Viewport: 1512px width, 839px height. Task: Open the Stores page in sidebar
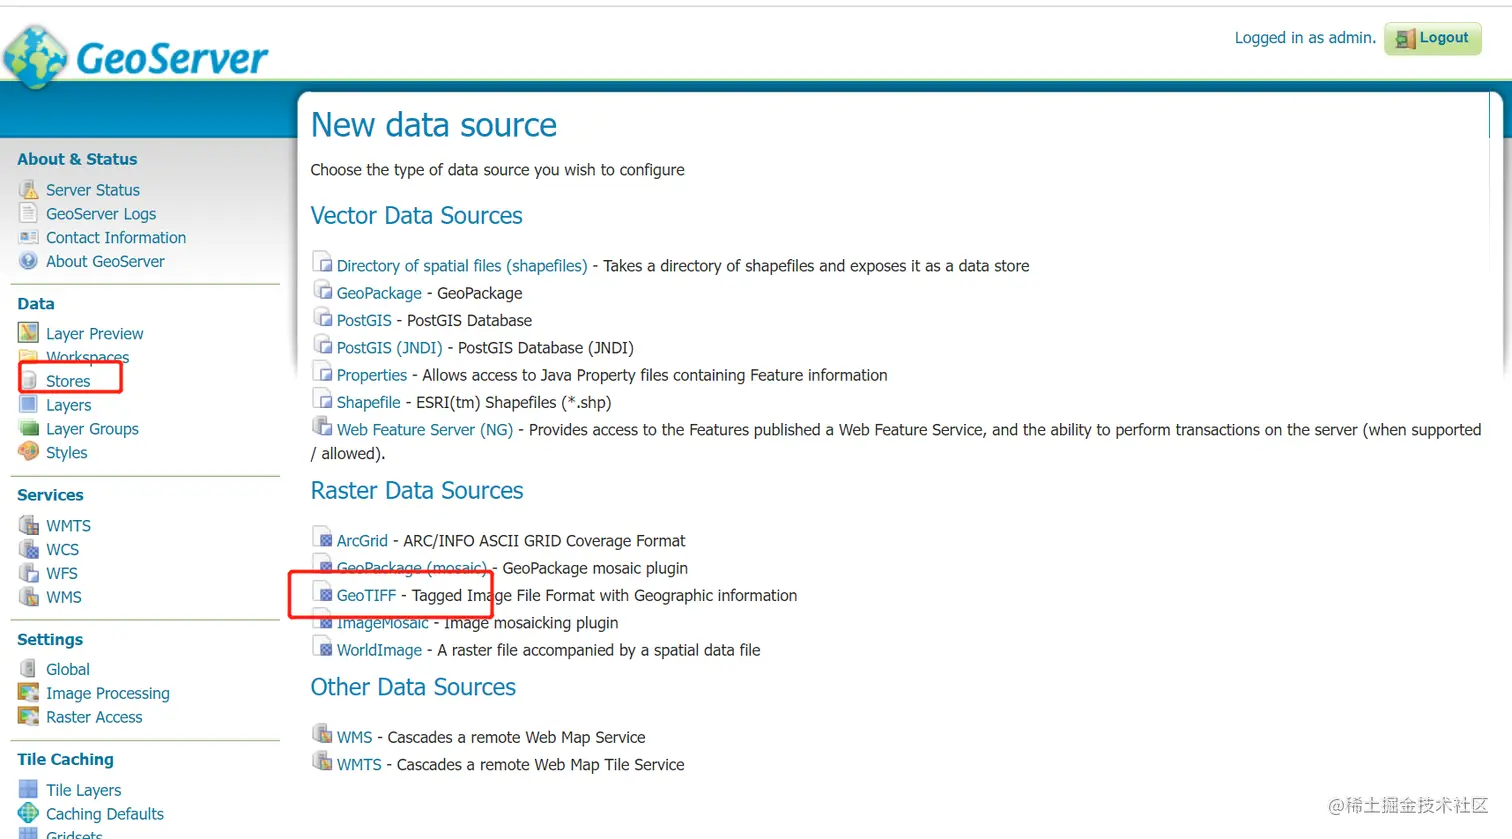[x=68, y=381]
